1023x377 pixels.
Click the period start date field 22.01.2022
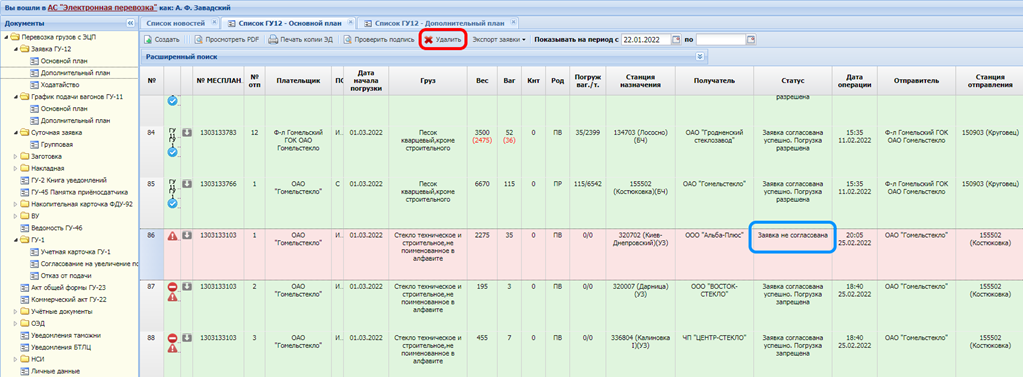coord(646,40)
